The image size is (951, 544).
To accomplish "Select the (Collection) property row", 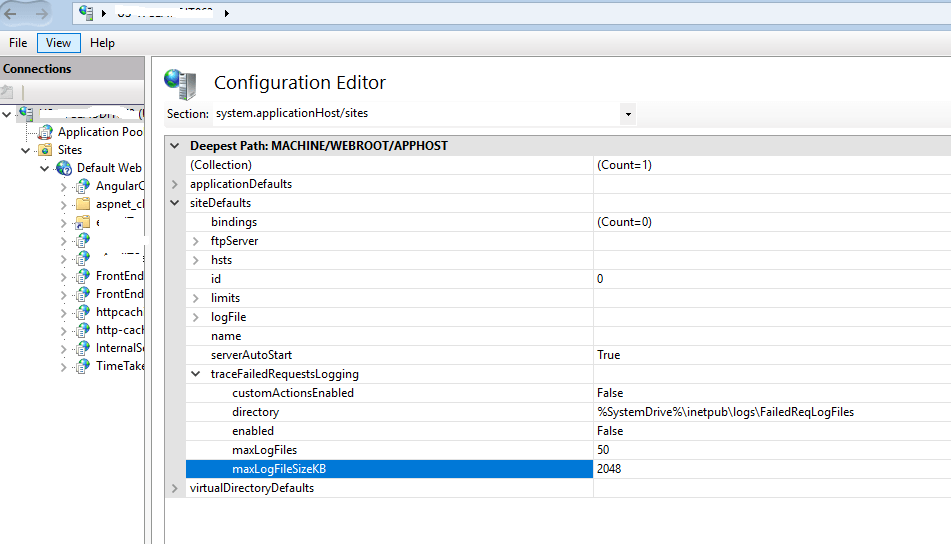I will coord(389,165).
